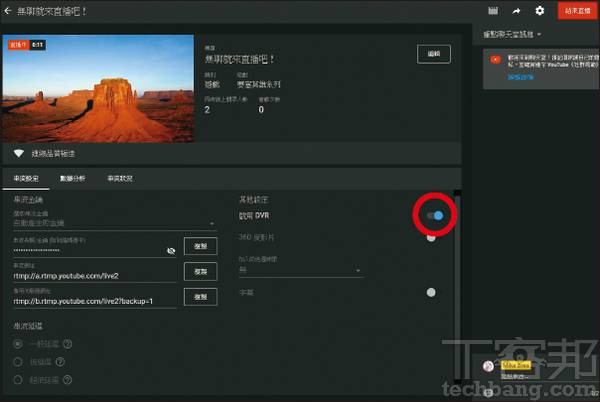
Task: Click the share arrow icon
Action: tap(516, 11)
